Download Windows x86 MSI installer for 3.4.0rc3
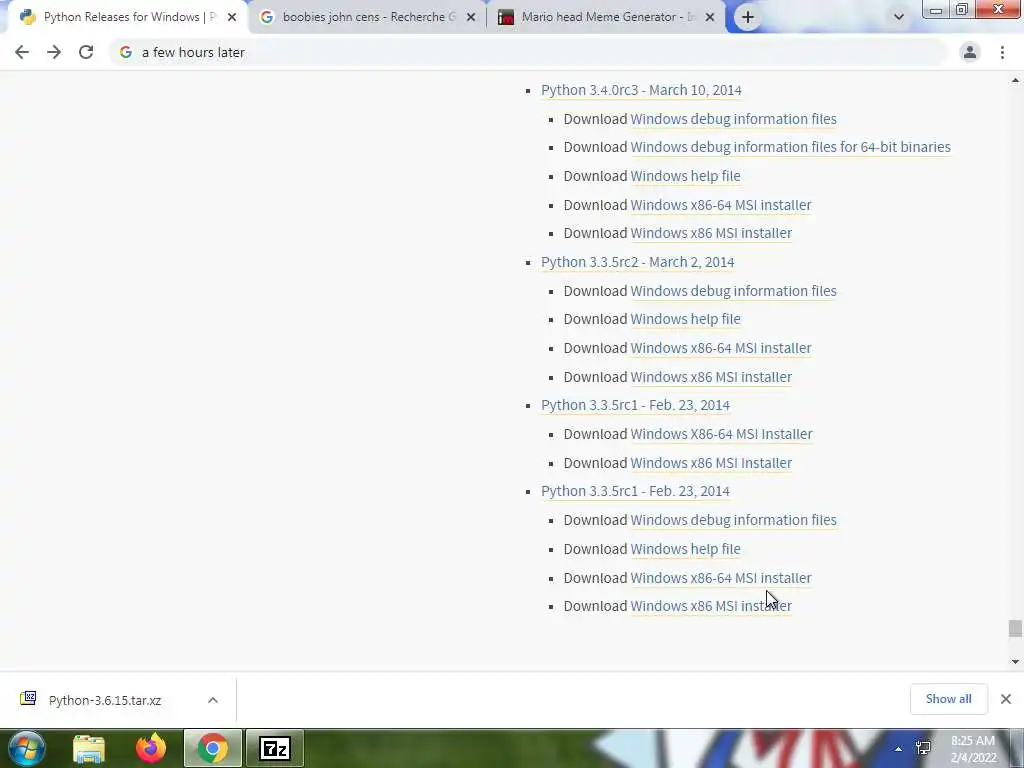The image size is (1024, 768). (711, 233)
